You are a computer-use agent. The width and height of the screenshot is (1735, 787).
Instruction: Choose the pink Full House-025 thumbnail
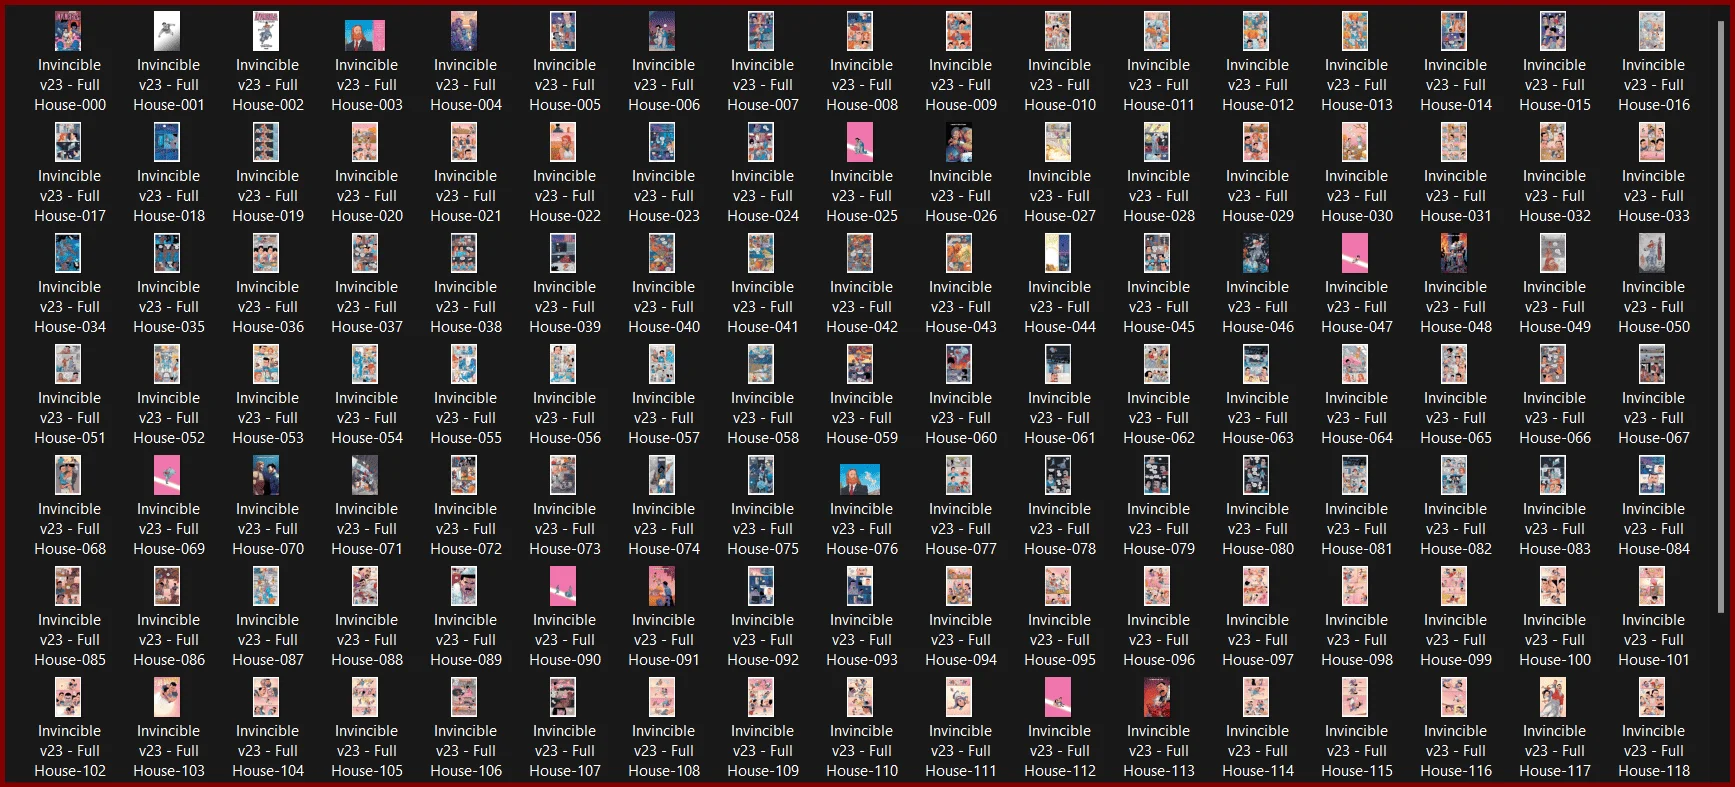pyautogui.click(x=860, y=143)
